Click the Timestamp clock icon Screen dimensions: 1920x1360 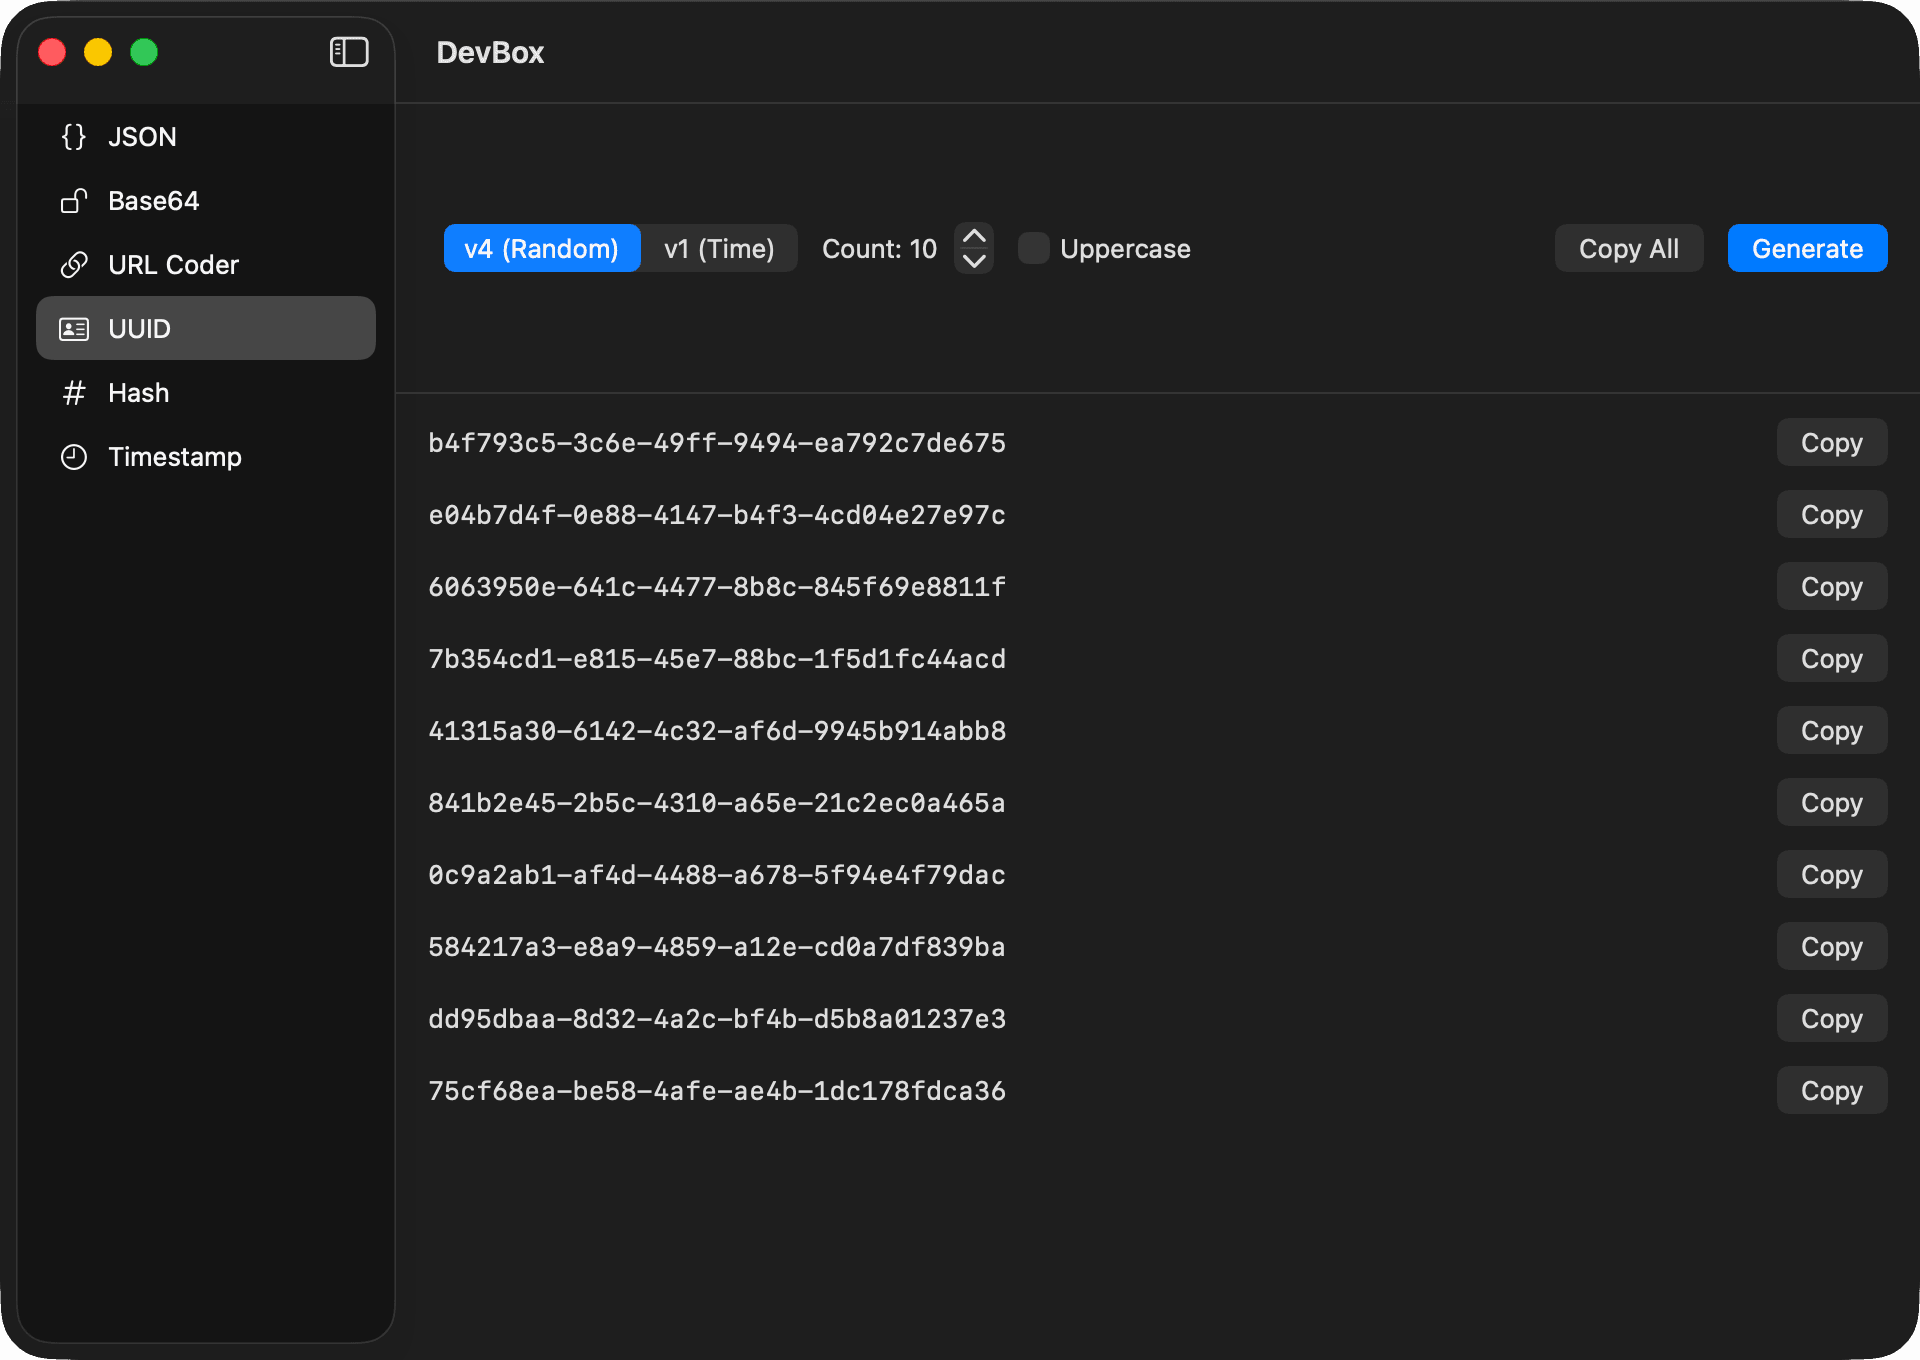coord(74,457)
